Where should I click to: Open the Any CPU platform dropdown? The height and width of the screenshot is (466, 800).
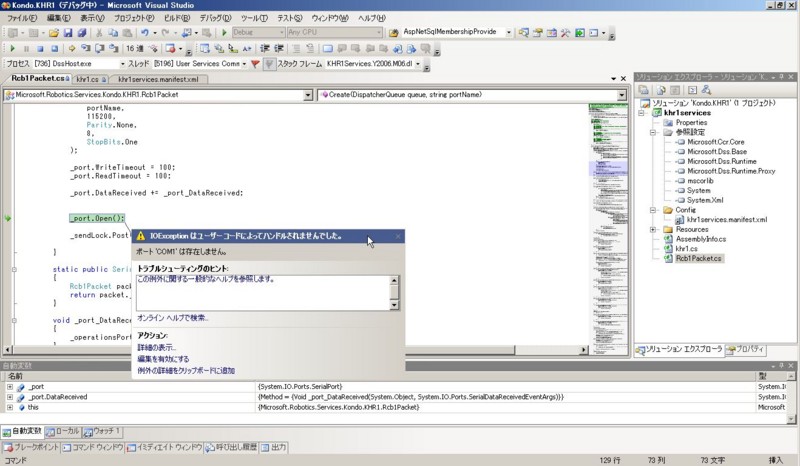point(379,33)
